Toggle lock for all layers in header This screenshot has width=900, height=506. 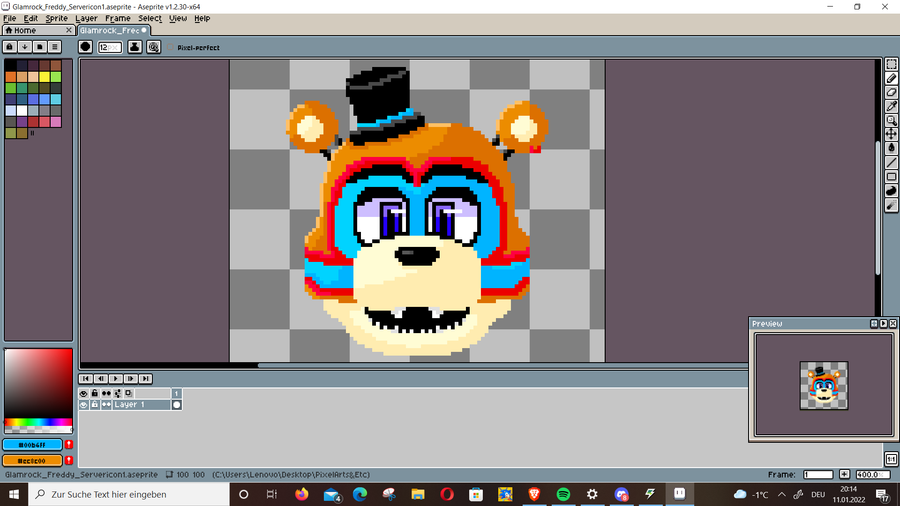[95, 394]
